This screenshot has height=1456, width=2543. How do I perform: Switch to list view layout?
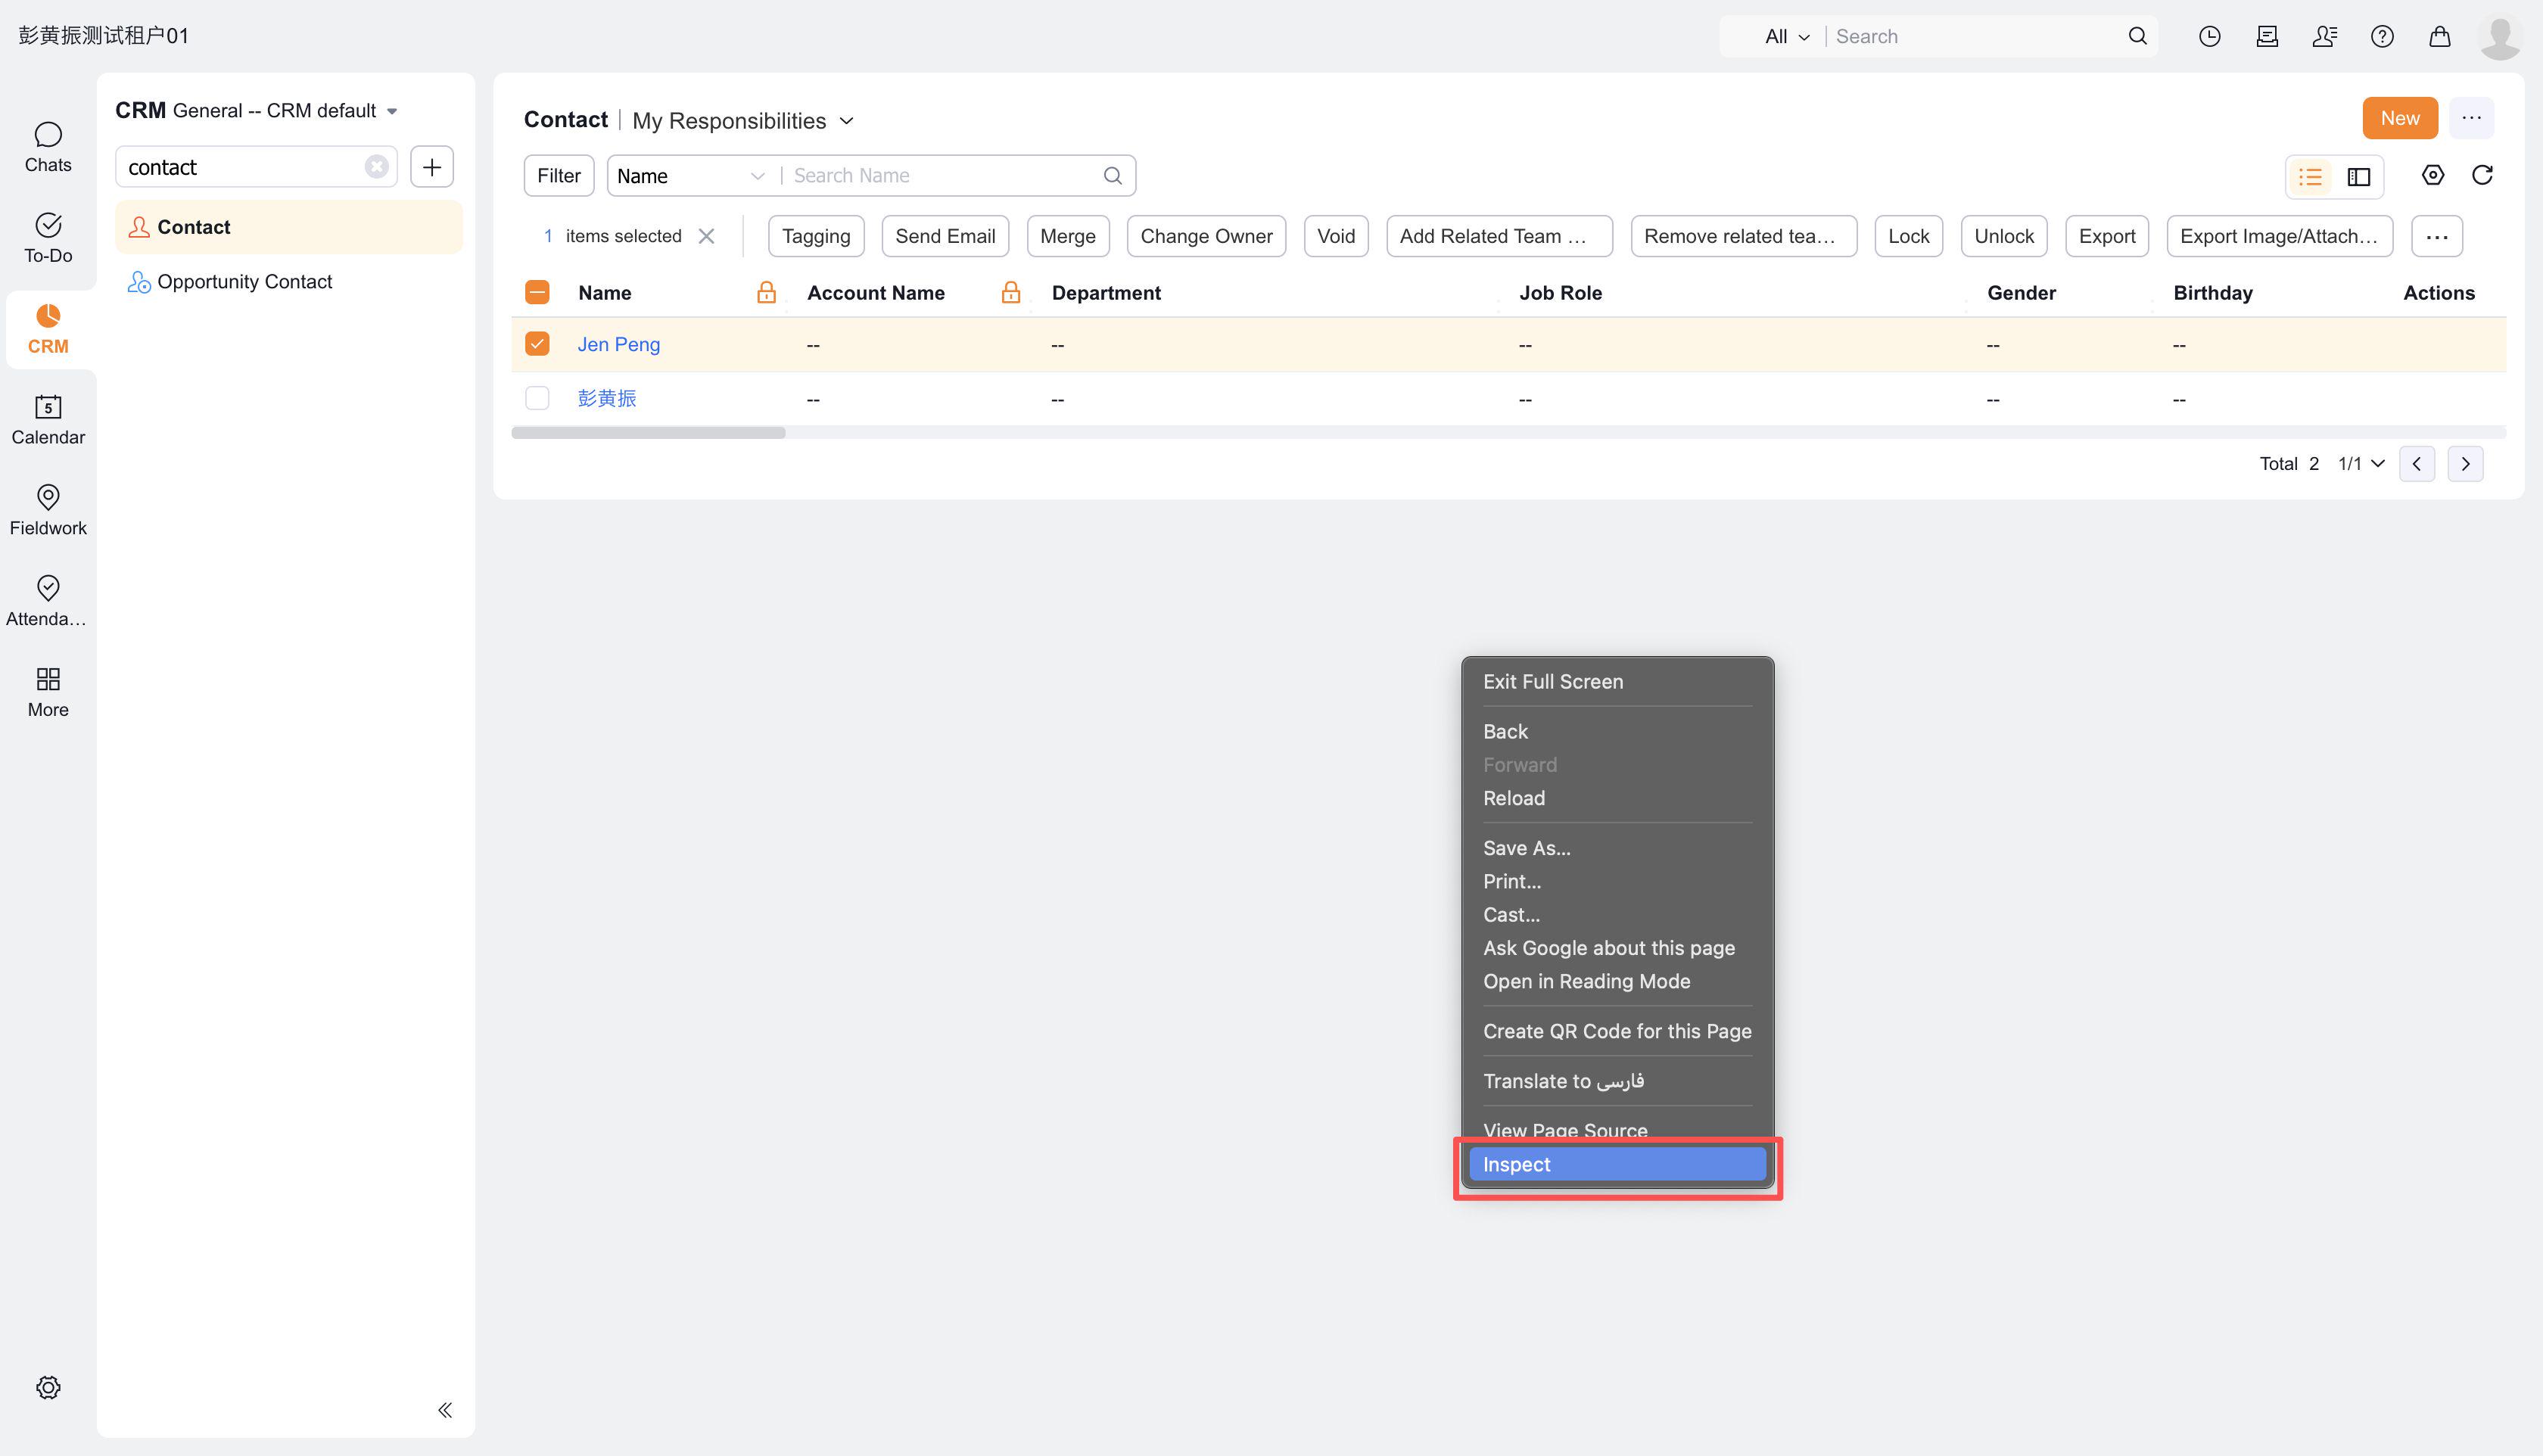[x=2310, y=177]
